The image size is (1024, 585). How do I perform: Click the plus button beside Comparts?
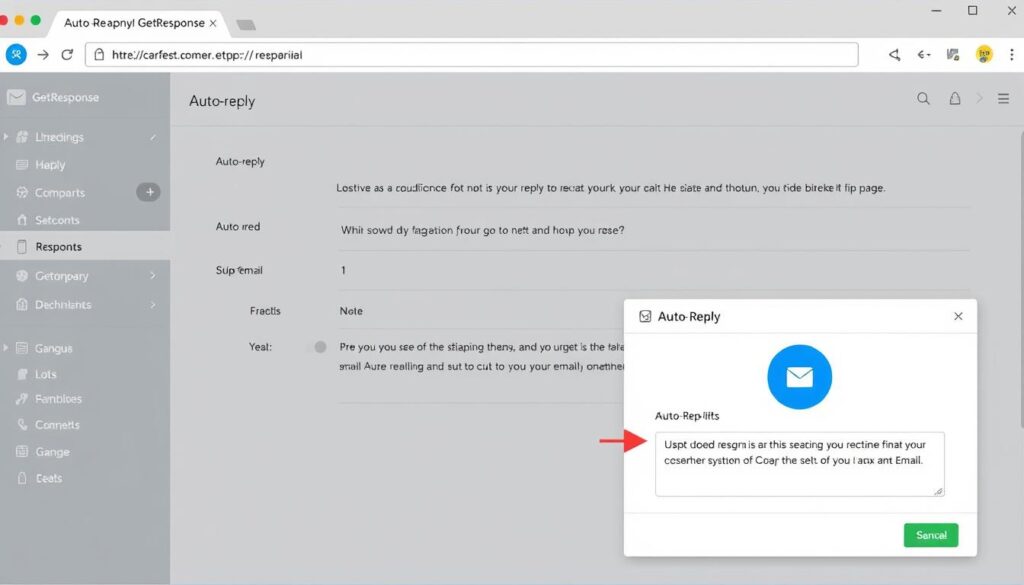(149, 192)
